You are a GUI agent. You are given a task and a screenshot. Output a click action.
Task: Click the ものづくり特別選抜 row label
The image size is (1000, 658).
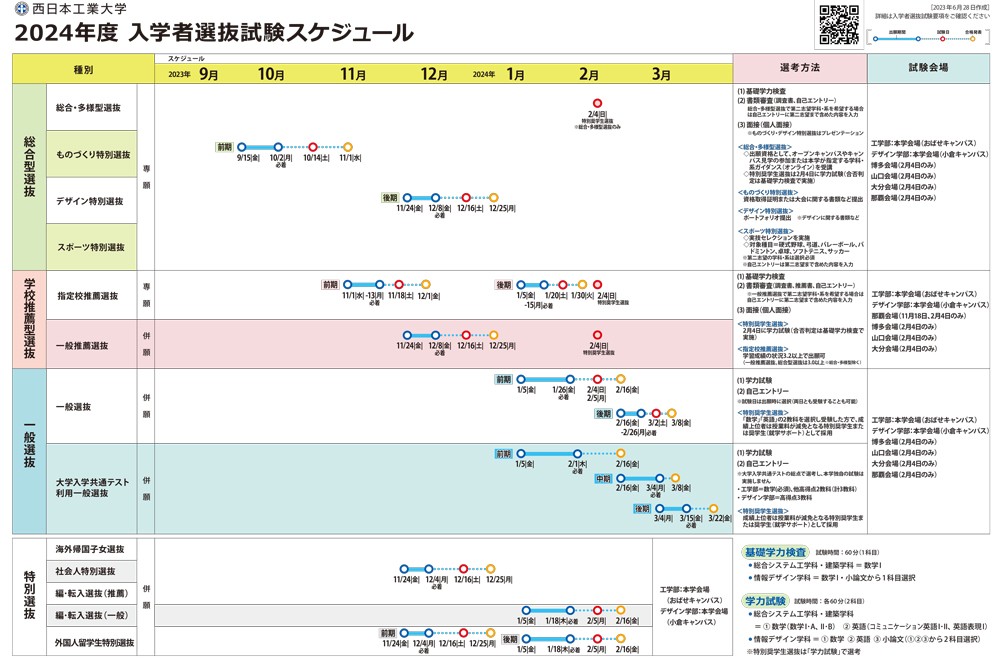pyautogui.click(x=93, y=154)
